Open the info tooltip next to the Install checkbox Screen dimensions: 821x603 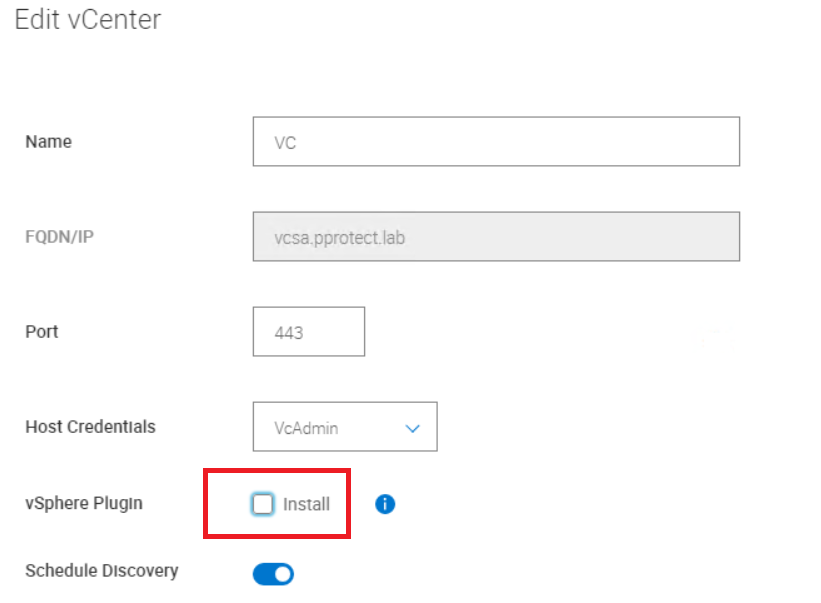pyautogui.click(x=384, y=504)
